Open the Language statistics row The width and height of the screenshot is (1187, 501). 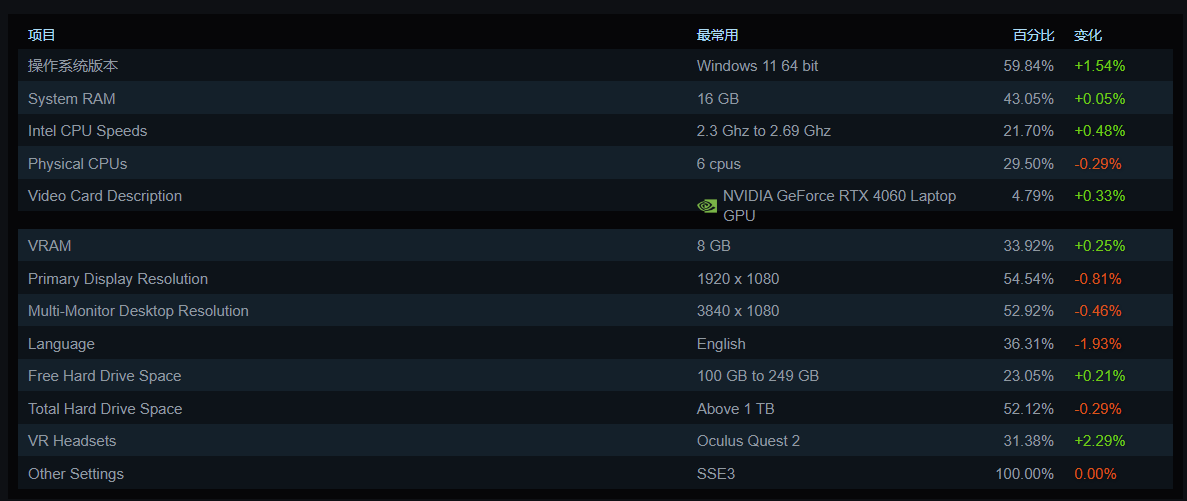[61, 344]
